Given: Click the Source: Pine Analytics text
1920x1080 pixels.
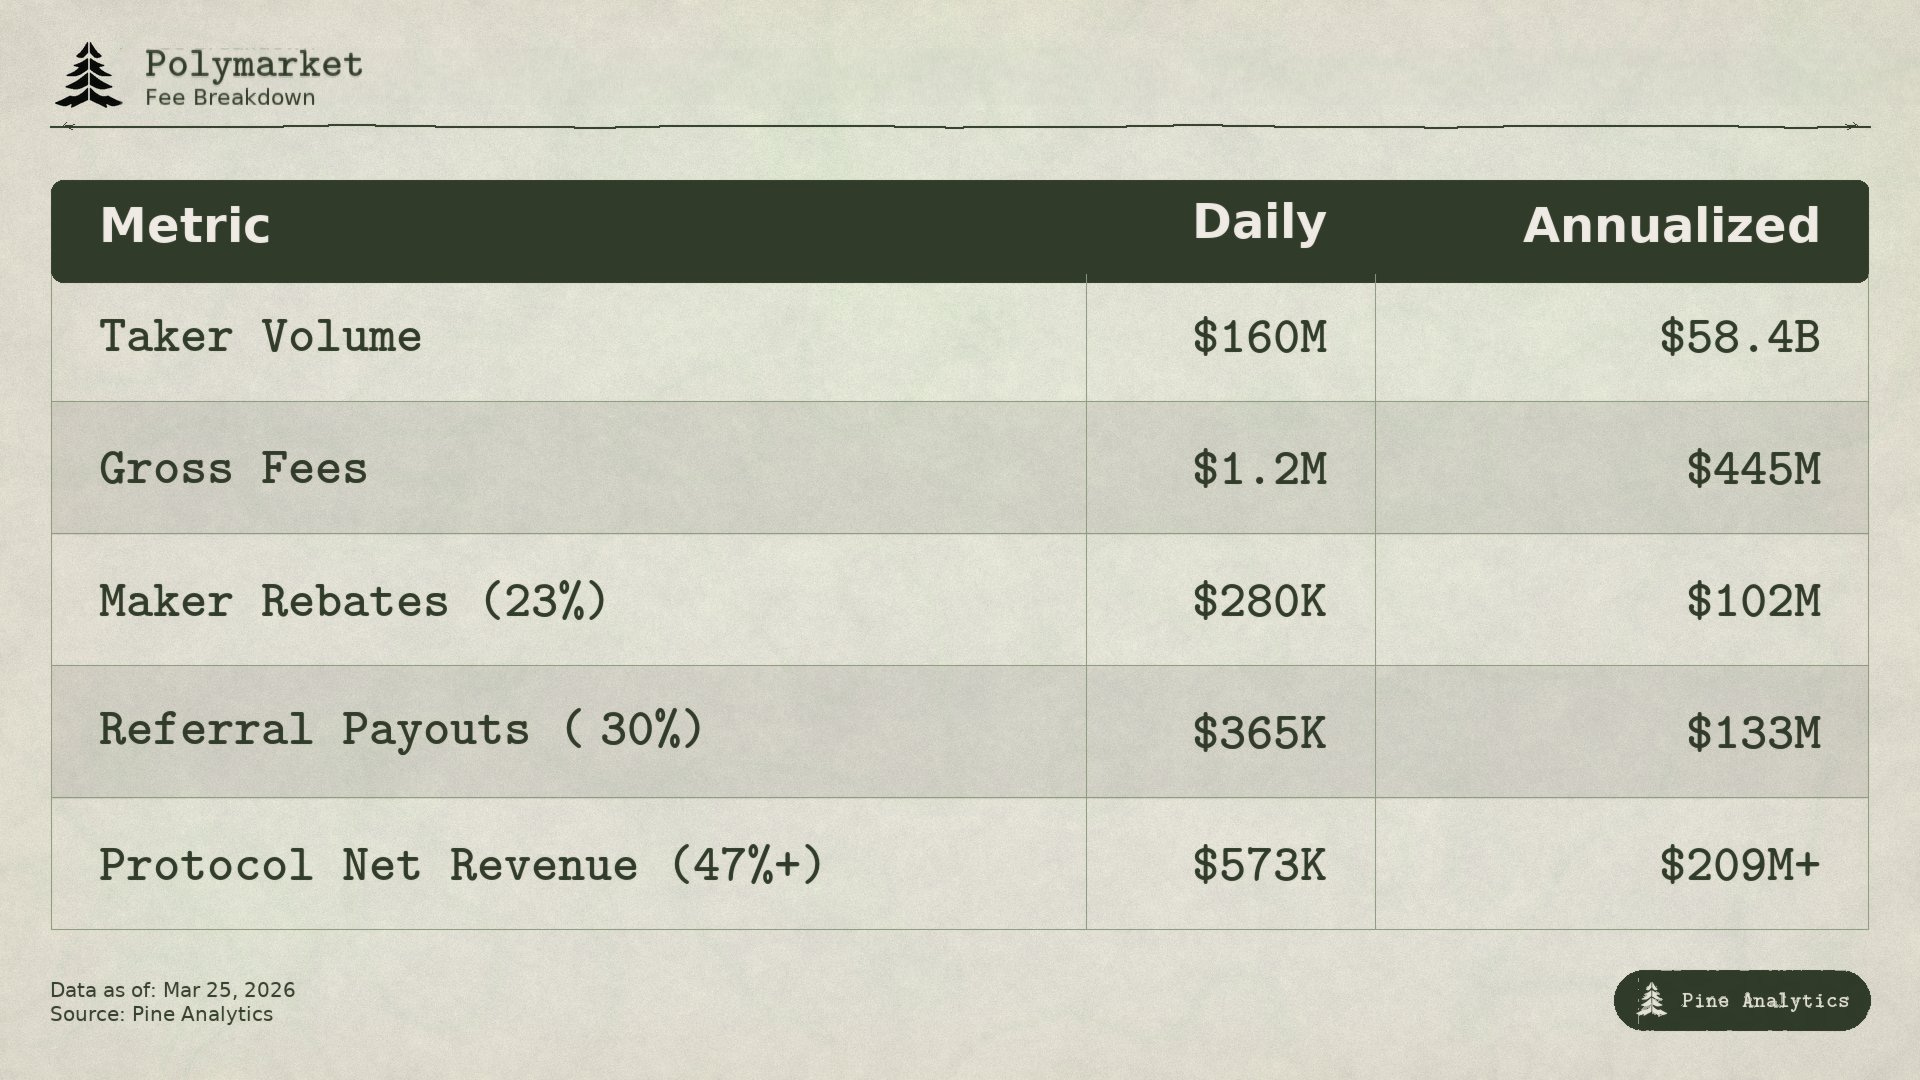Looking at the screenshot, I should click(x=161, y=1014).
